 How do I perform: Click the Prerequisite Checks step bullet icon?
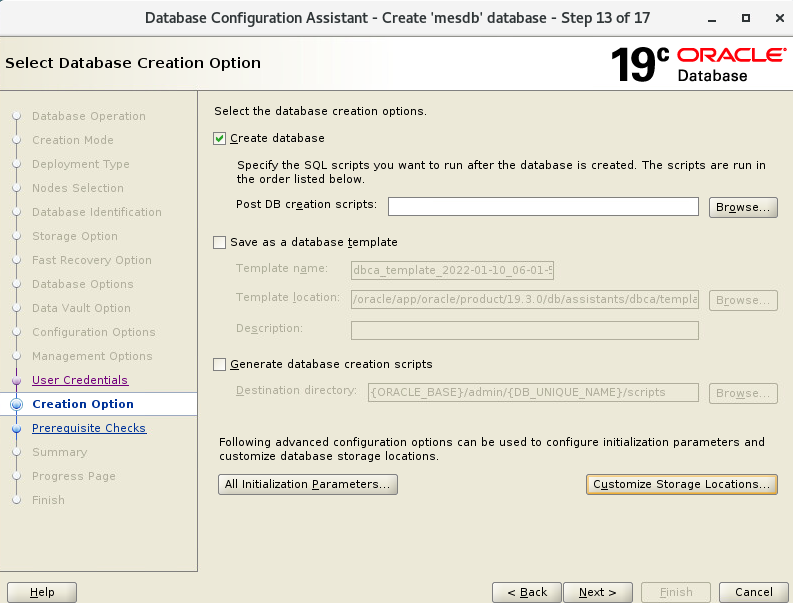(x=16, y=428)
